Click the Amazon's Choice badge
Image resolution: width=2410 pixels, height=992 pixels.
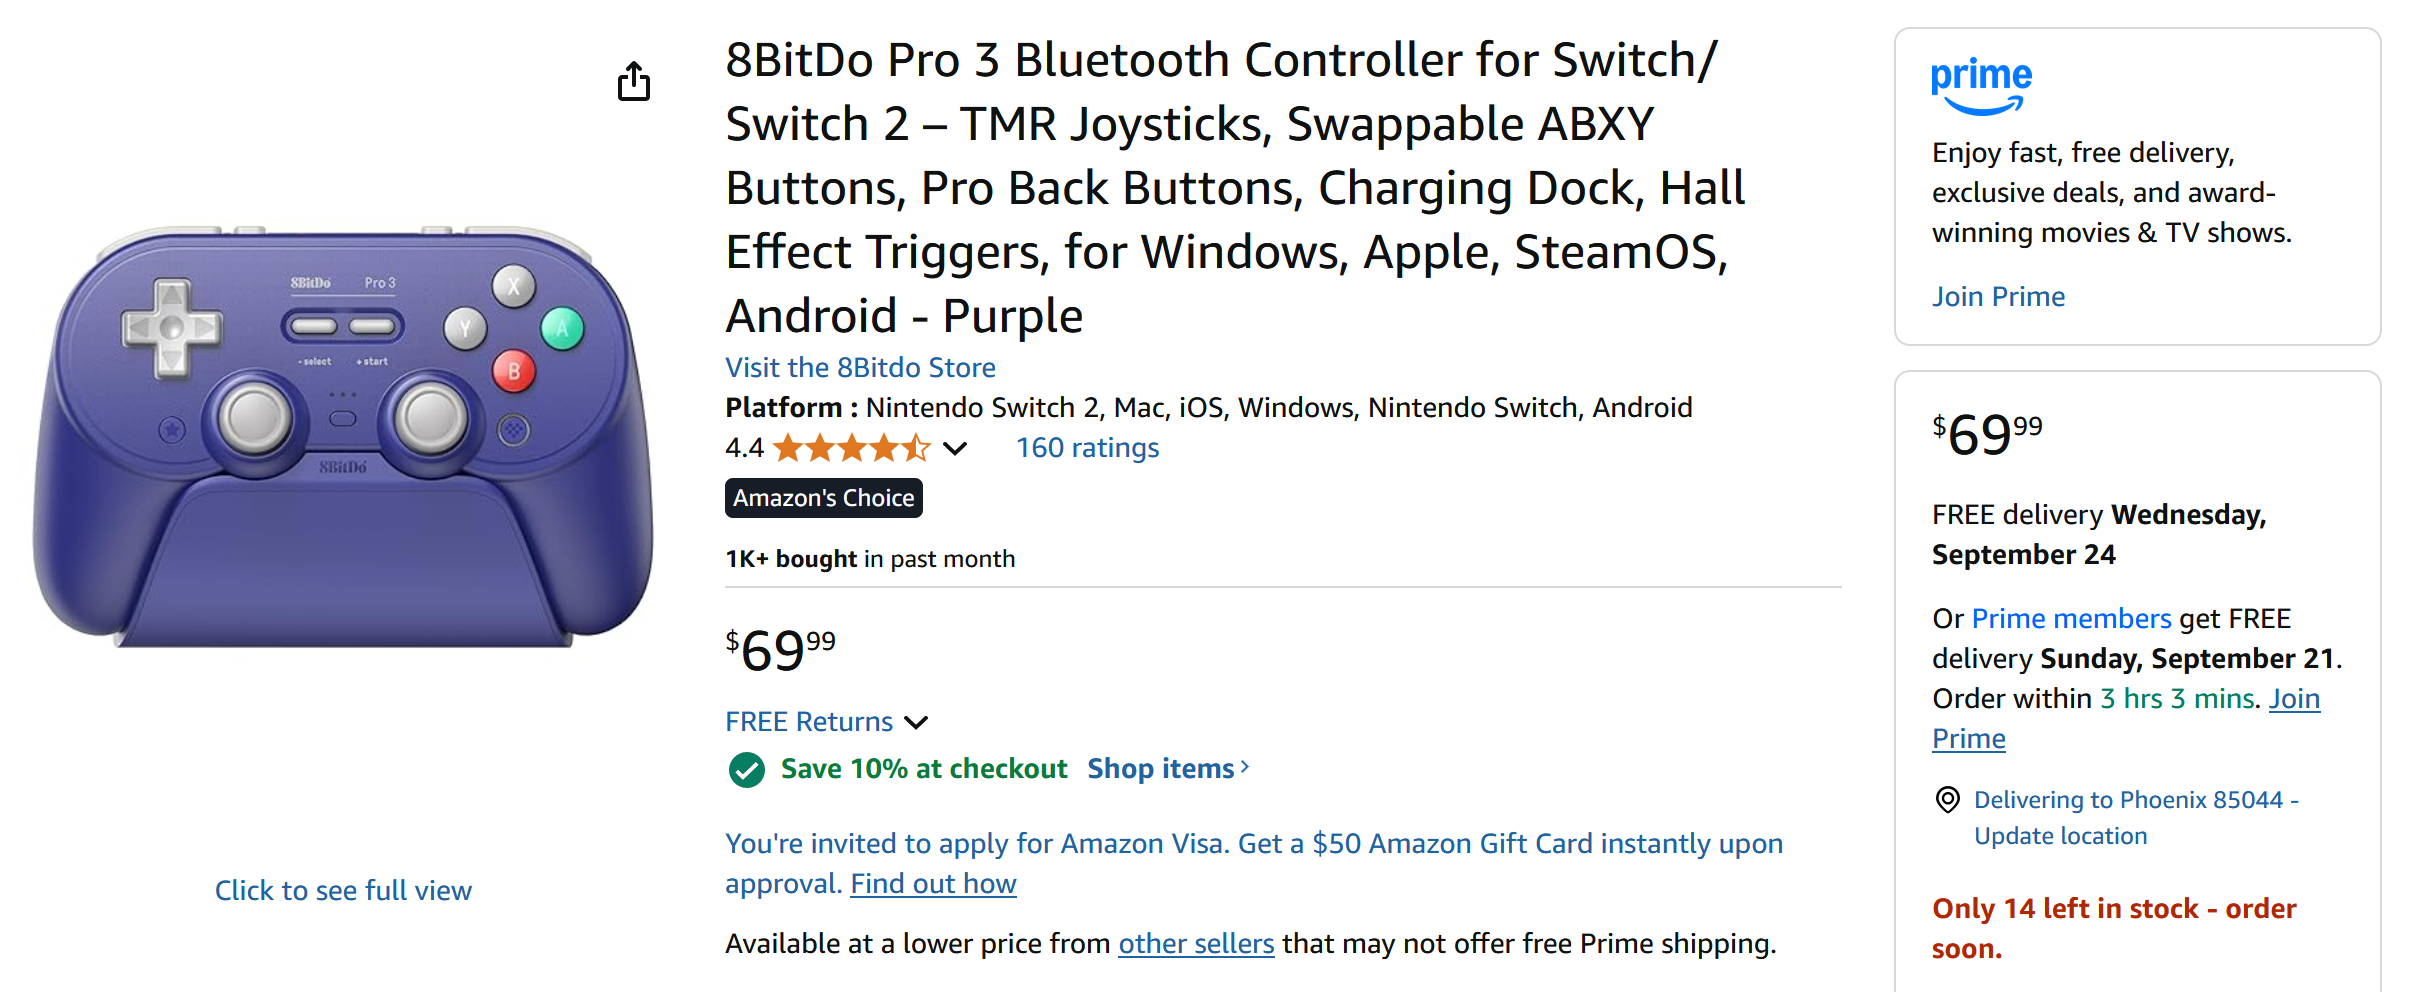823,498
